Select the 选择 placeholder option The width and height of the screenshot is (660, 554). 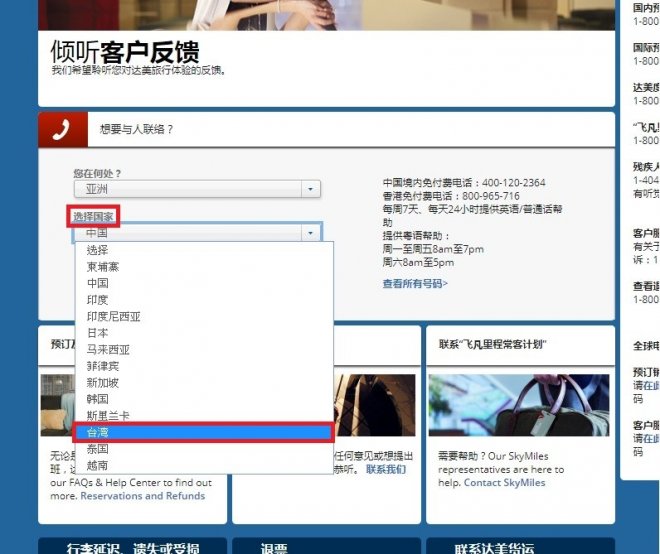[x=98, y=250]
